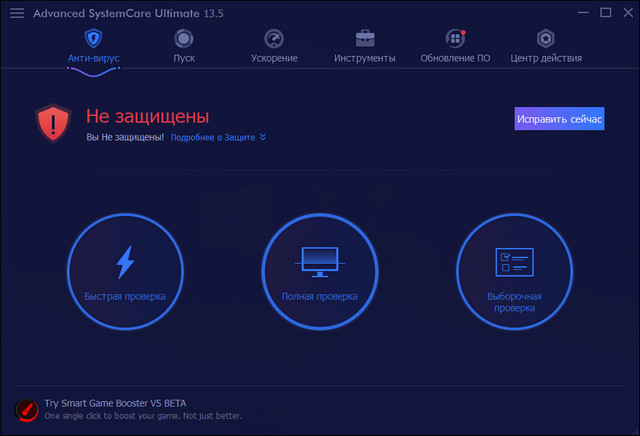This screenshot has width=640, height=436.
Task: Open the Подробнее о Защите link
Action: click(212, 137)
